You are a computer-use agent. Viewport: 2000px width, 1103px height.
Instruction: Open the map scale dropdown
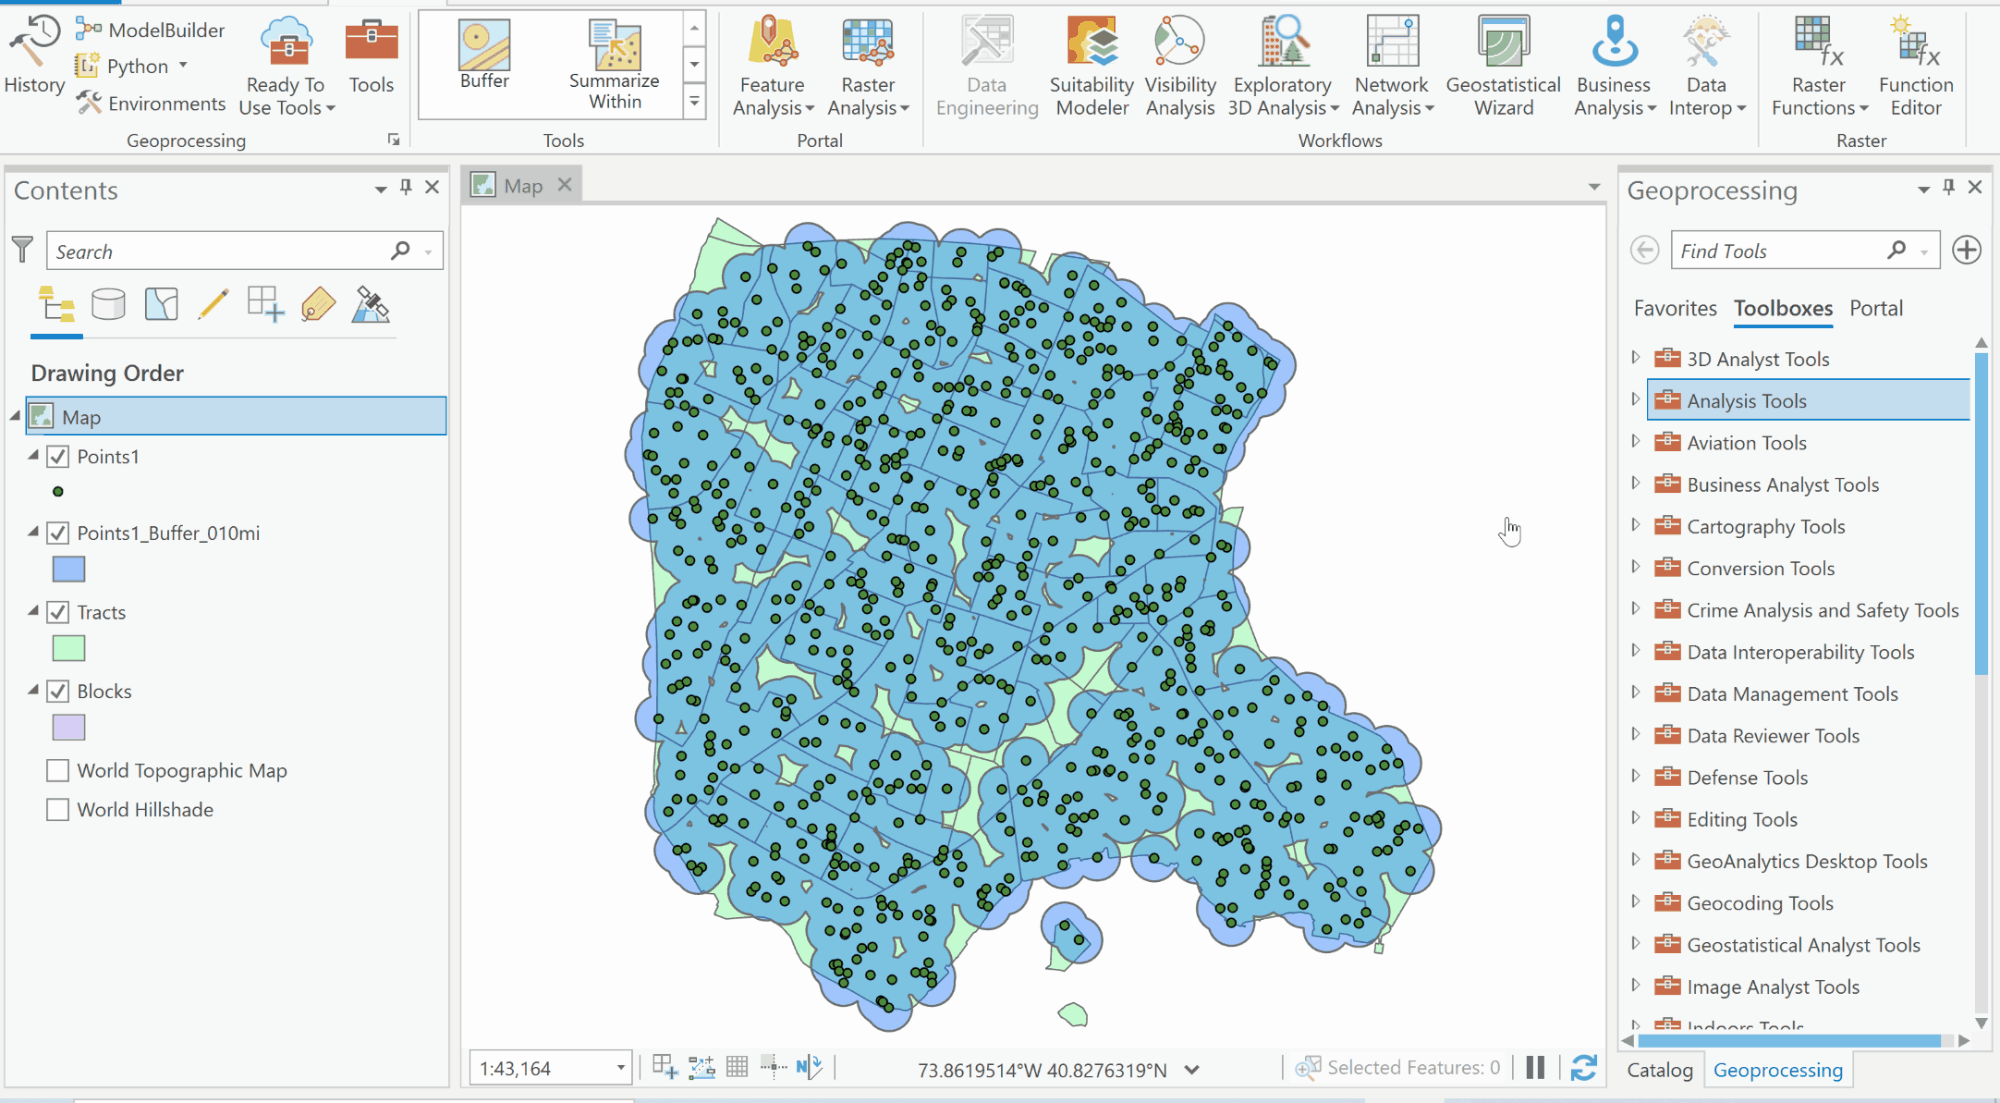click(x=620, y=1067)
